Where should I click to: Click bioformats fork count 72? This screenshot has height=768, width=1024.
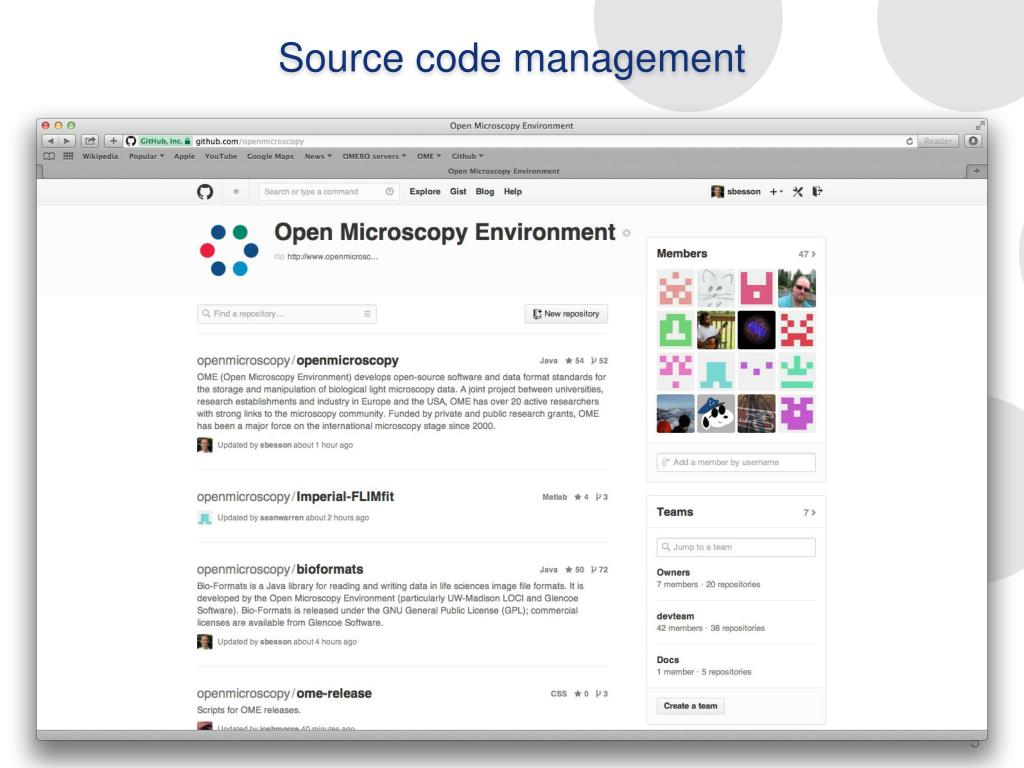click(x=599, y=569)
